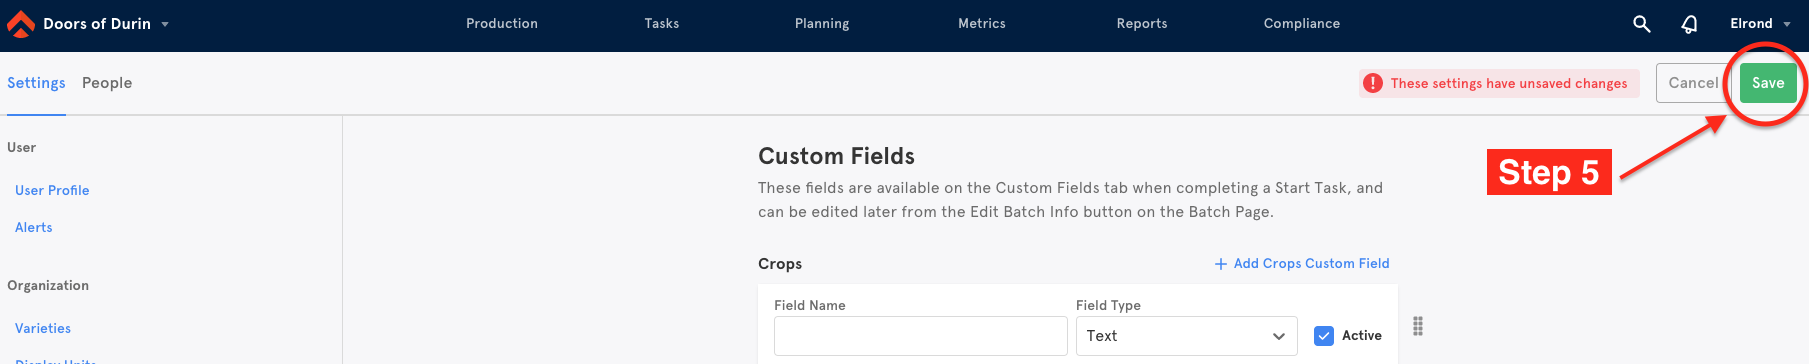Viewport: 1809px width, 364px height.
Task: Open the Field Type Text dropdown
Action: 1186,336
